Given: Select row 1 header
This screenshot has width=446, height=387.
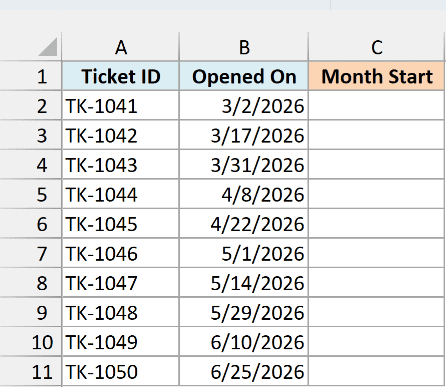Looking at the screenshot, I should click(x=31, y=76).
